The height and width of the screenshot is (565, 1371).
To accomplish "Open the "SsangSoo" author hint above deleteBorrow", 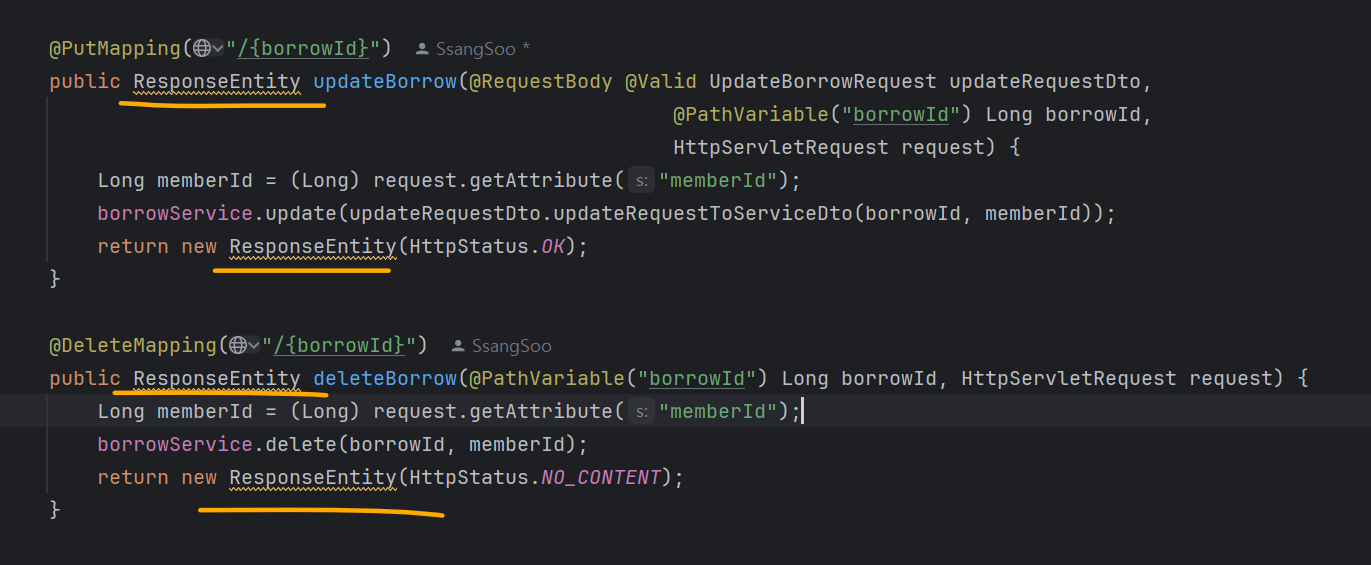I will (512, 346).
